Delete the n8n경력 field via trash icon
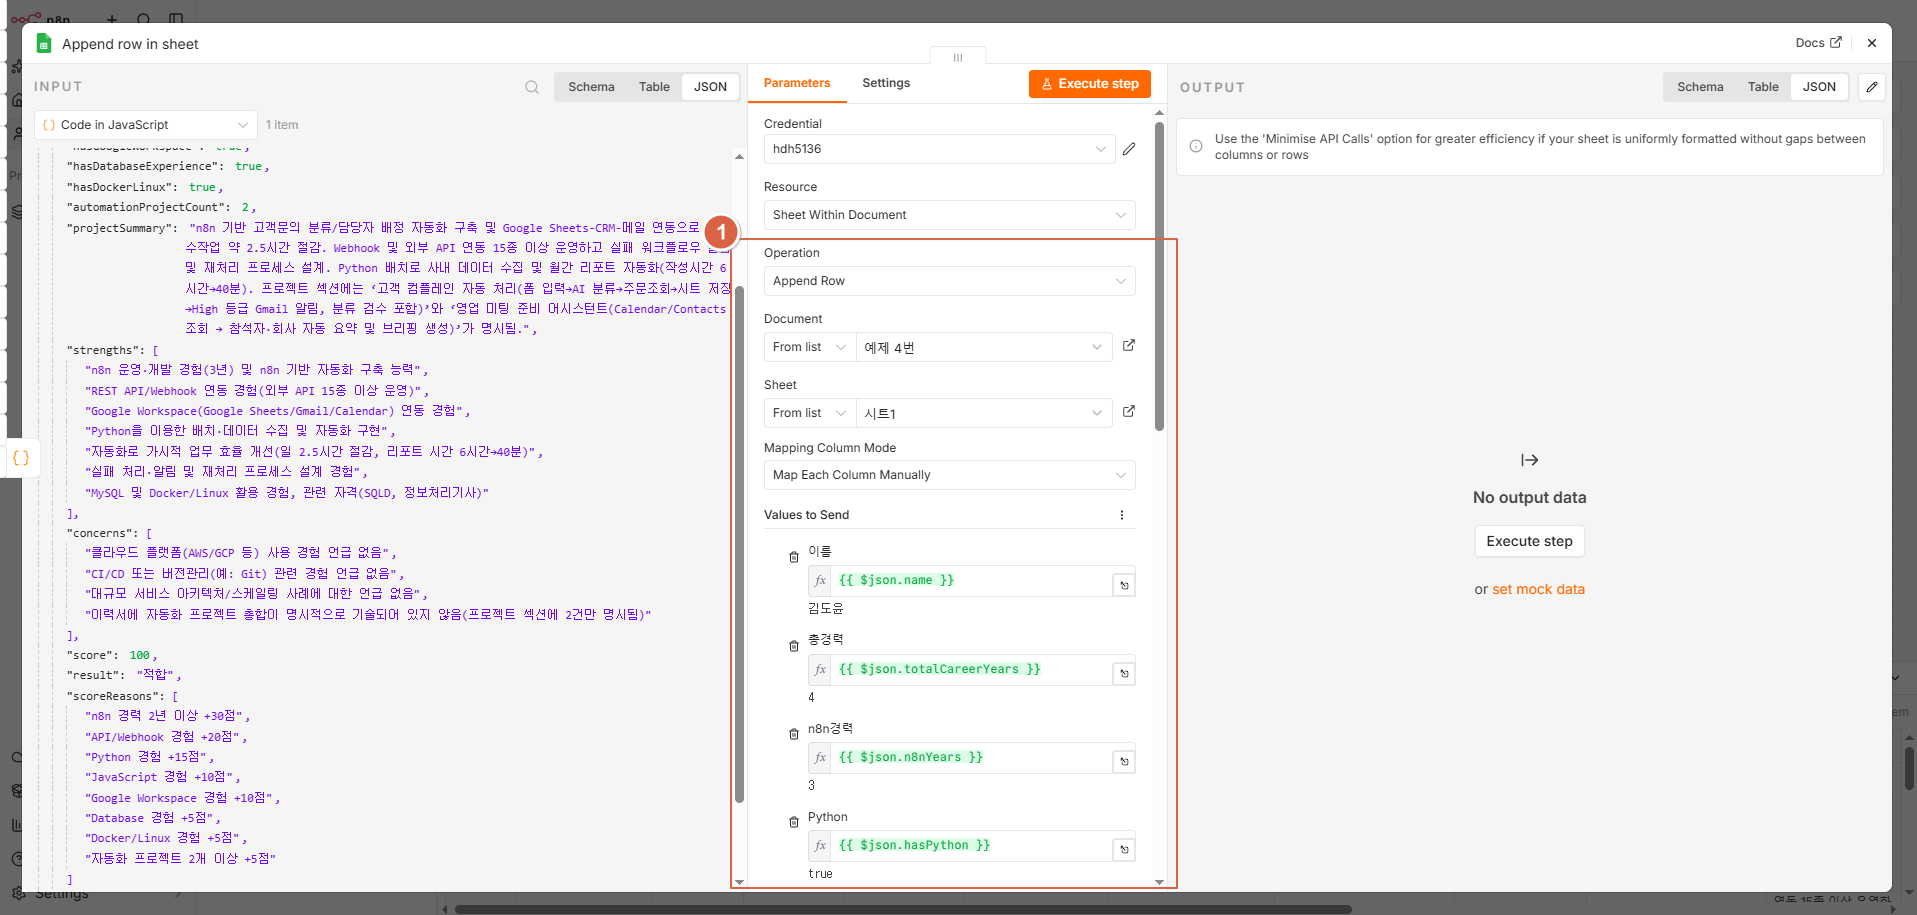This screenshot has width=1917, height=915. 794,734
